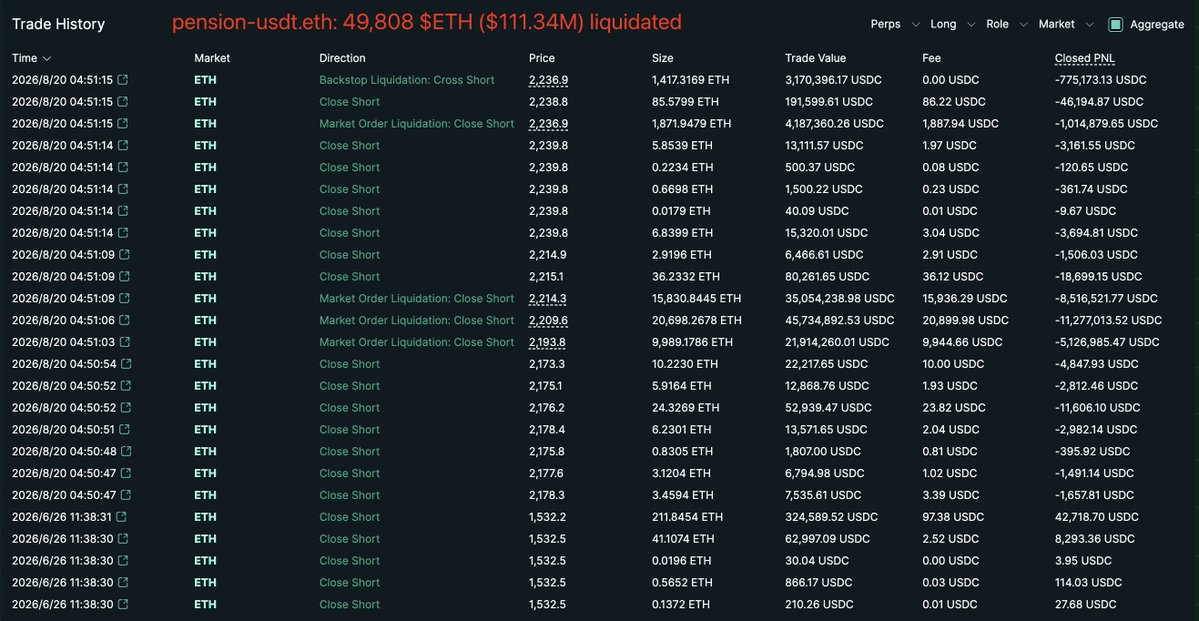Open explorer link for 04:51:09 price 2,214.3 trade
Viewport: 1199px width, 621px height.
point(124,298)
